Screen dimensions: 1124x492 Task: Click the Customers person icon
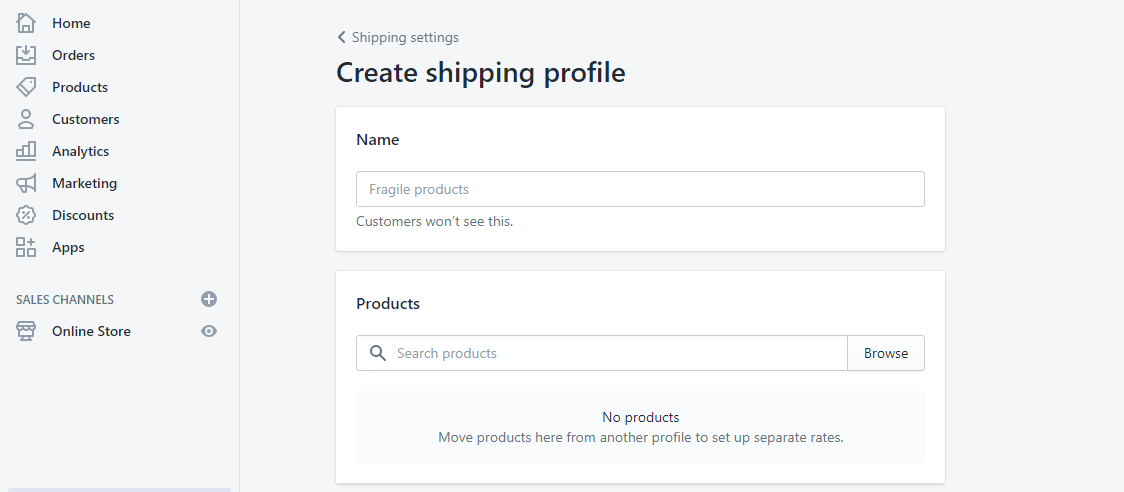pyautogui.click(x=26, y=119)
